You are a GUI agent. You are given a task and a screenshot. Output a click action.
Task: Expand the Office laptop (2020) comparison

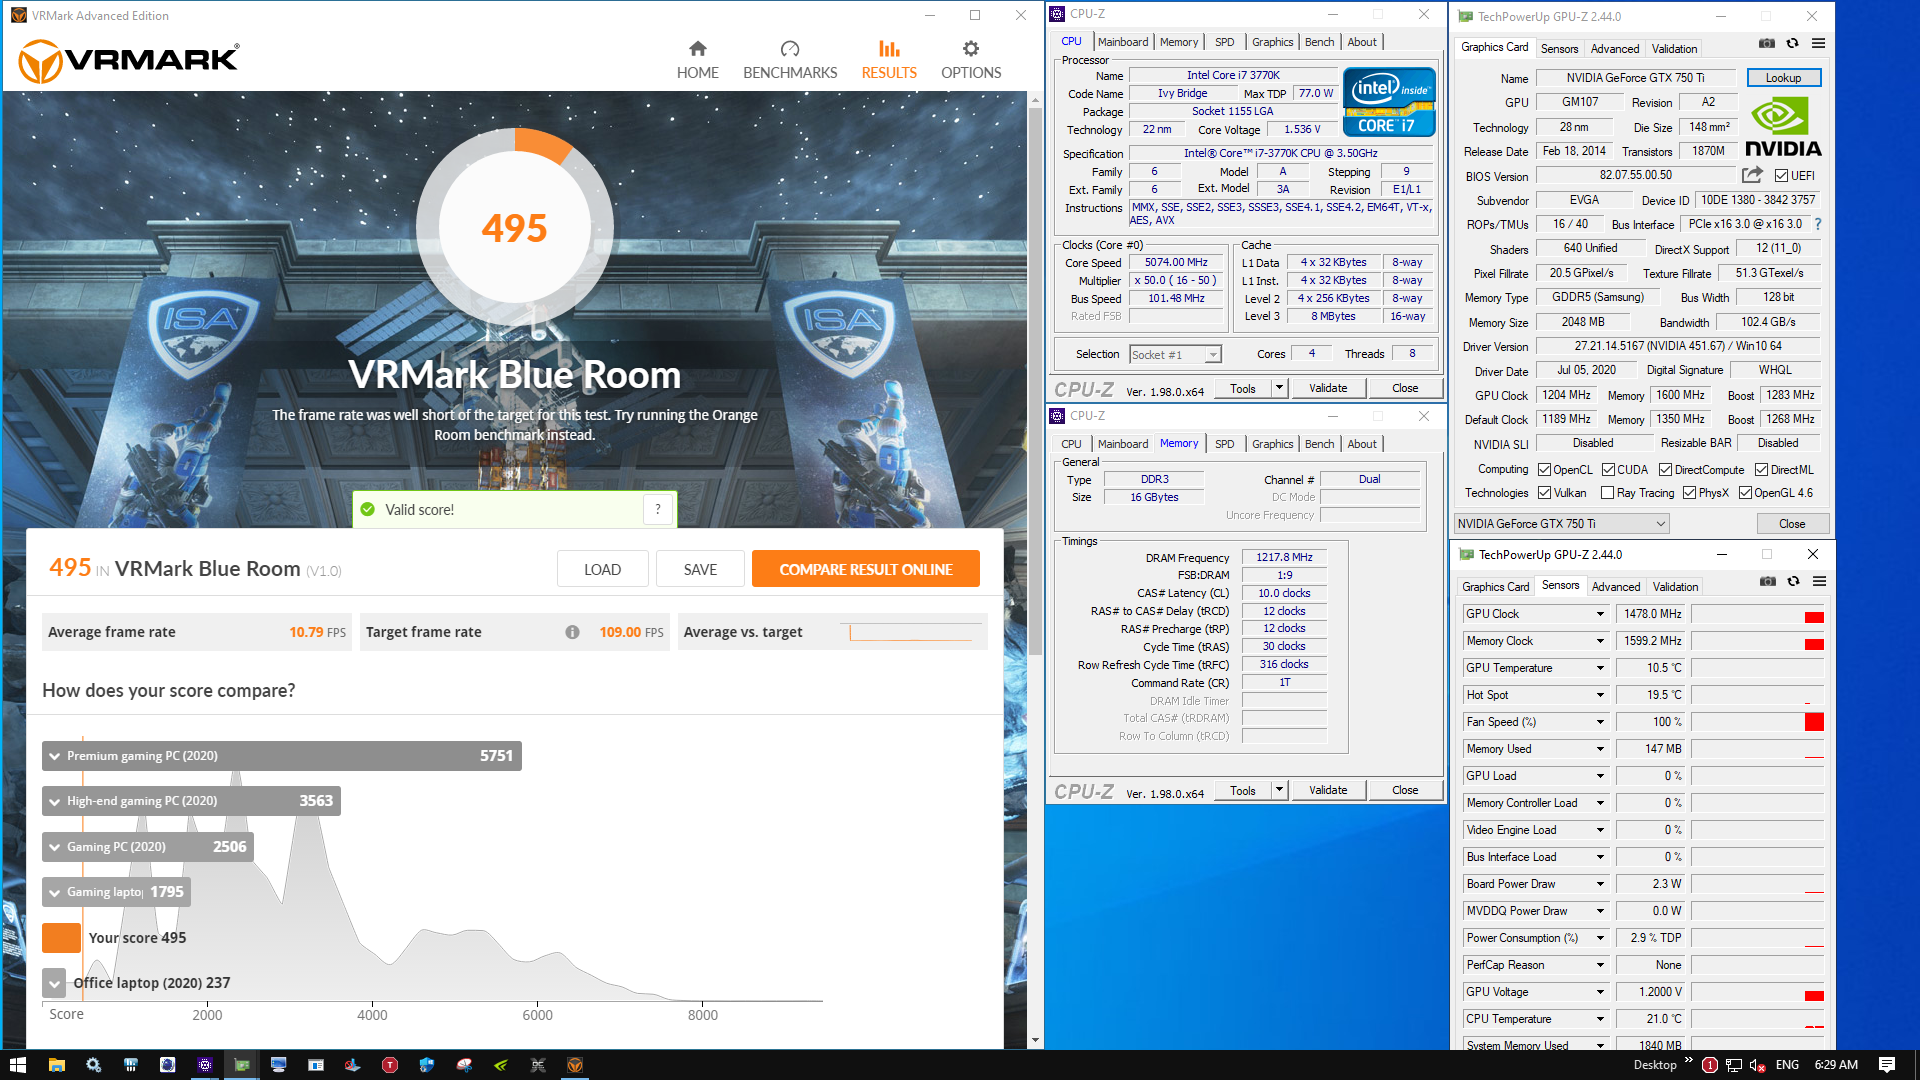pos(55,983)
